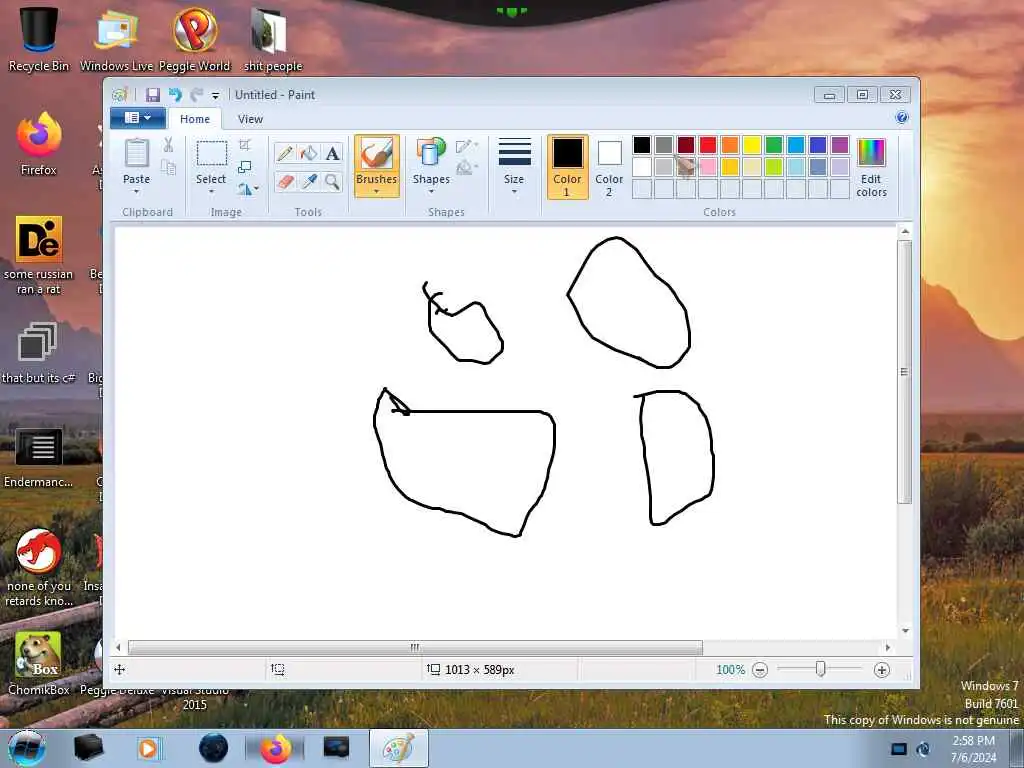Select the Color picker eyedropper tool
The width and height of the screenshot is (1024, 768).
point(309,181)
